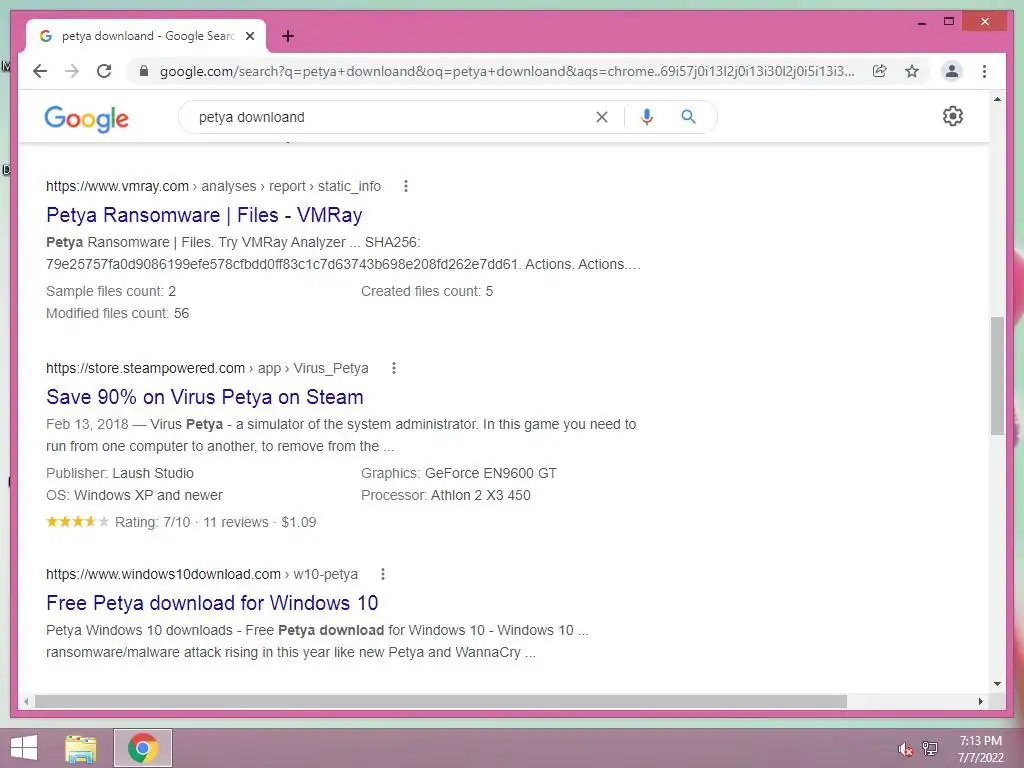Screen dimensions: 1024x768
Task: Open the Chrome profile menu
Action: [x=952, y=71]
